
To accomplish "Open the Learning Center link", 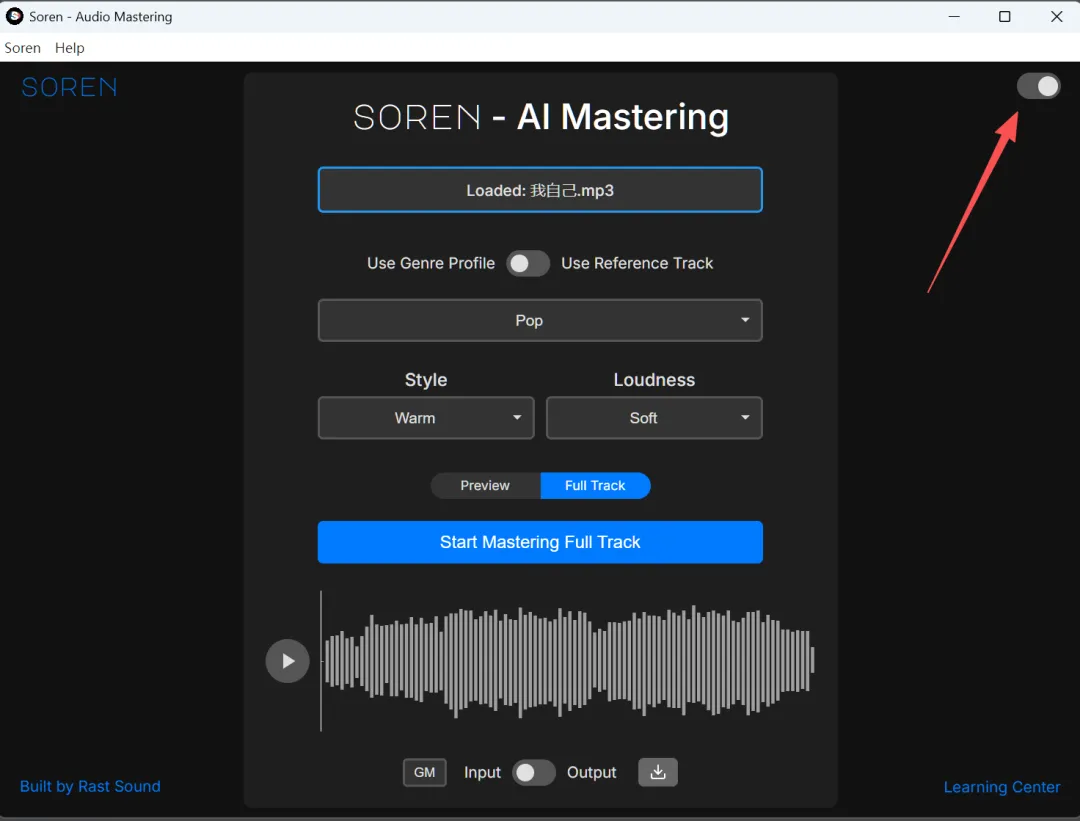I will coord(1001,787).
